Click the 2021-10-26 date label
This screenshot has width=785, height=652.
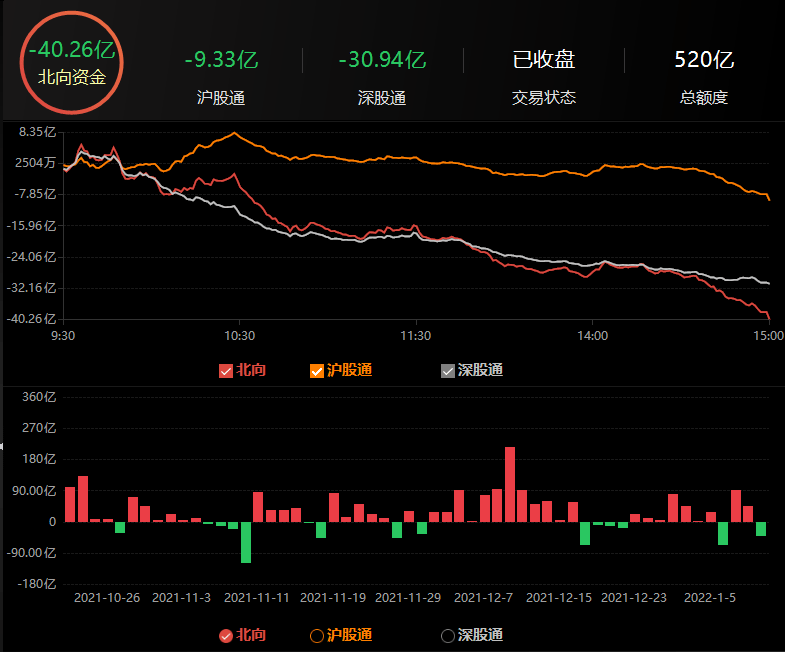click(107, 598)
